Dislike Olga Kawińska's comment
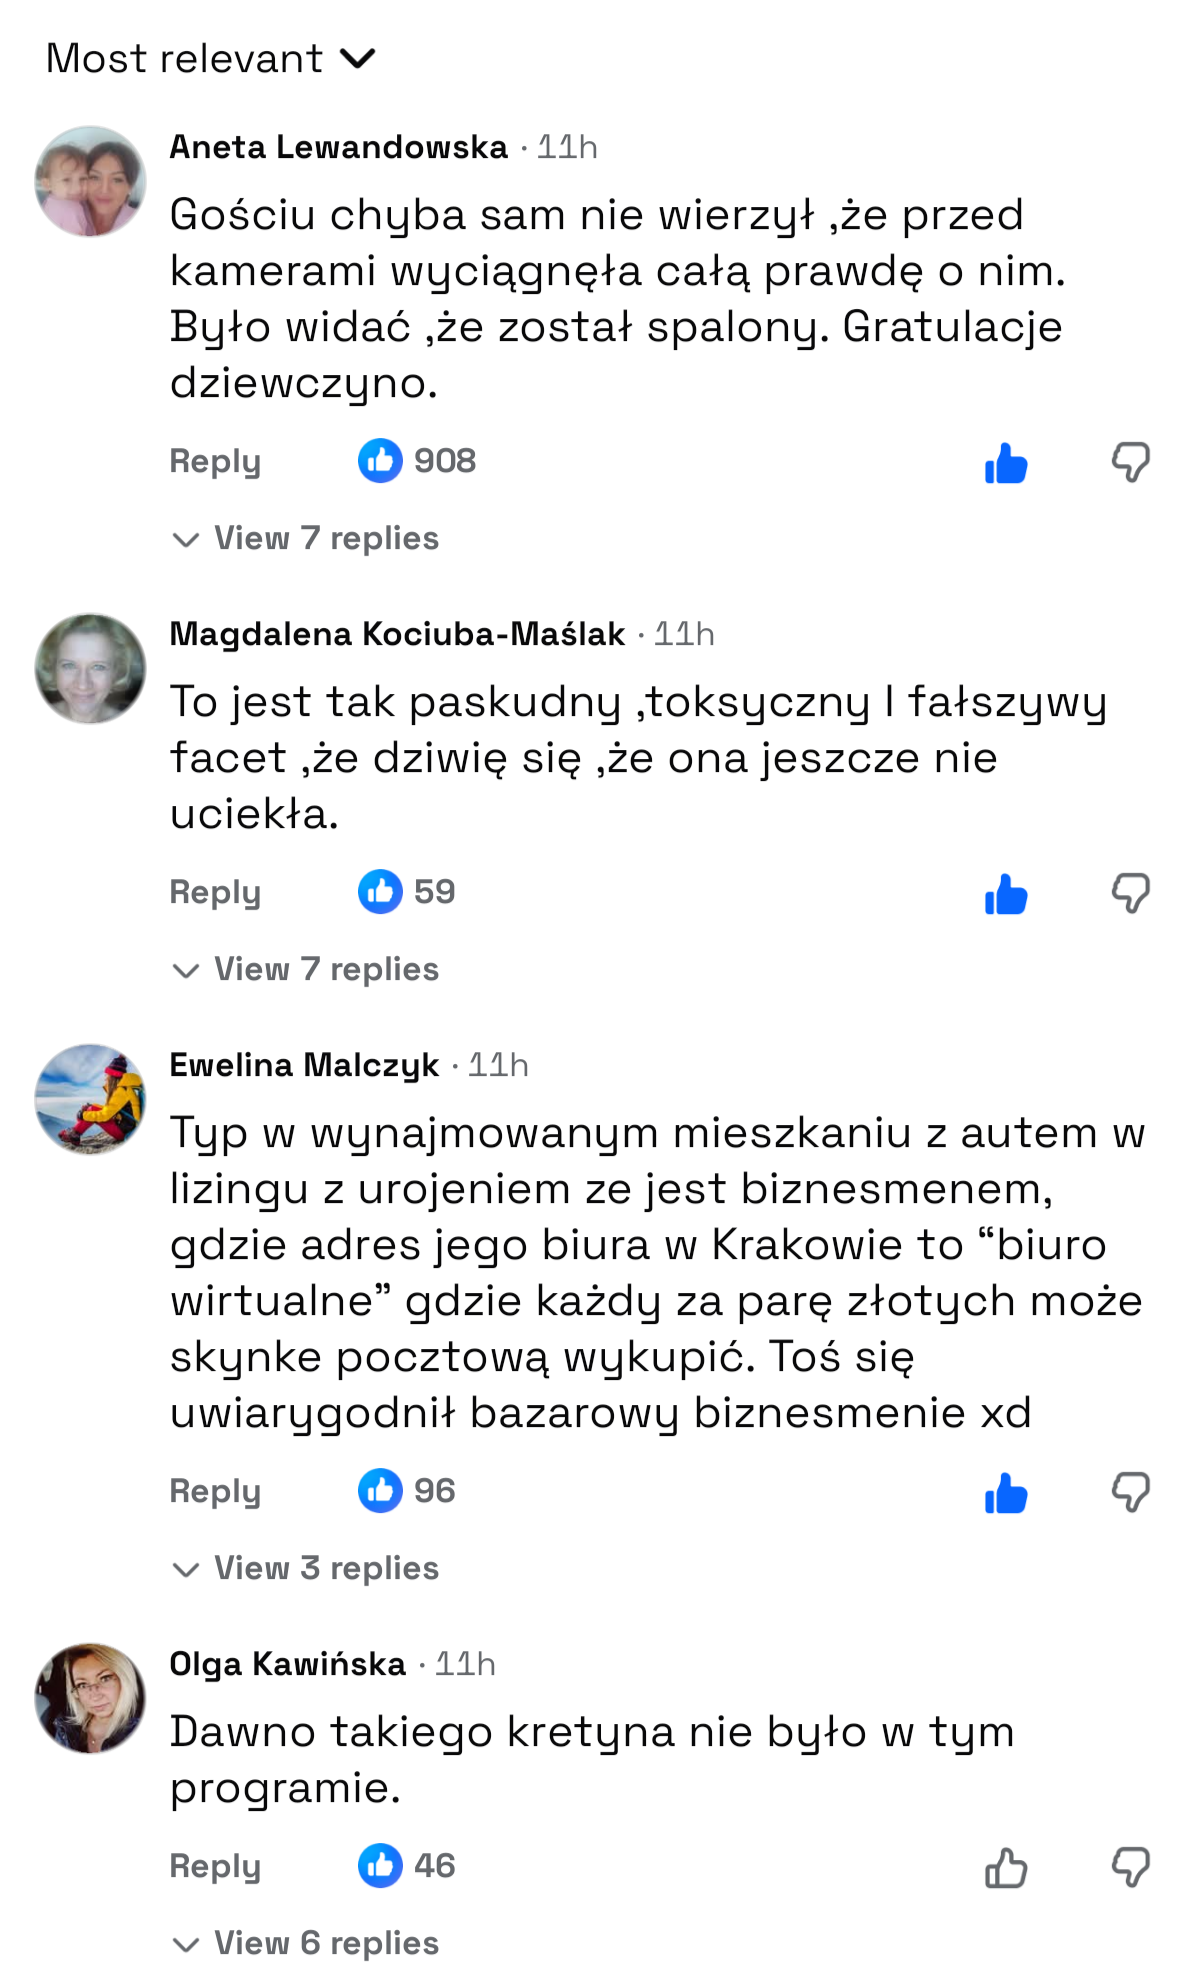This screenshot has width=1200, height=1988. coord(1130,1868)
